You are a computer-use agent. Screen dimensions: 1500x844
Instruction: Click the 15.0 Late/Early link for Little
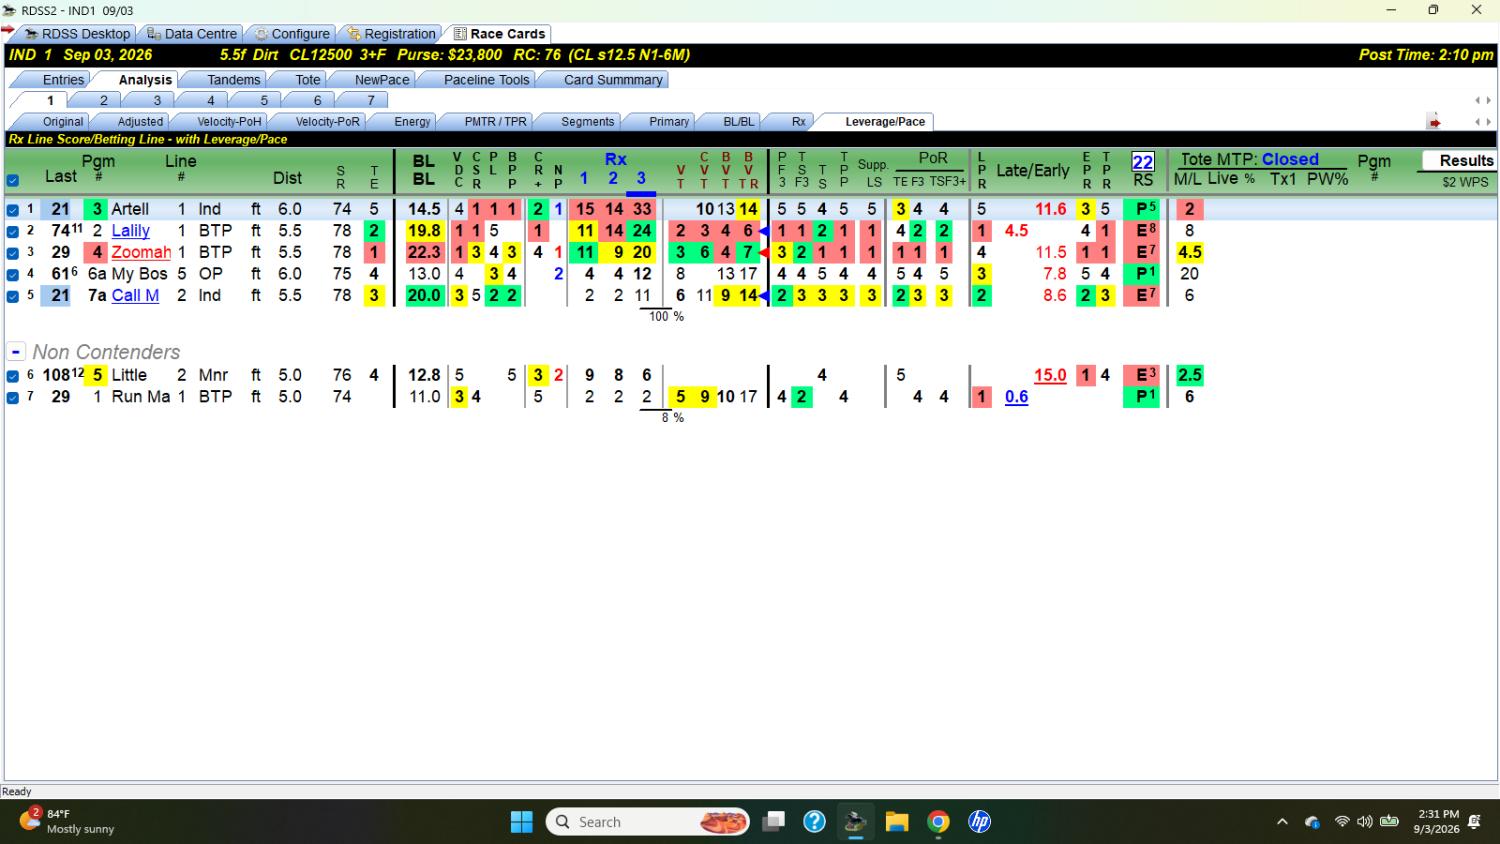click(1050, 376)
